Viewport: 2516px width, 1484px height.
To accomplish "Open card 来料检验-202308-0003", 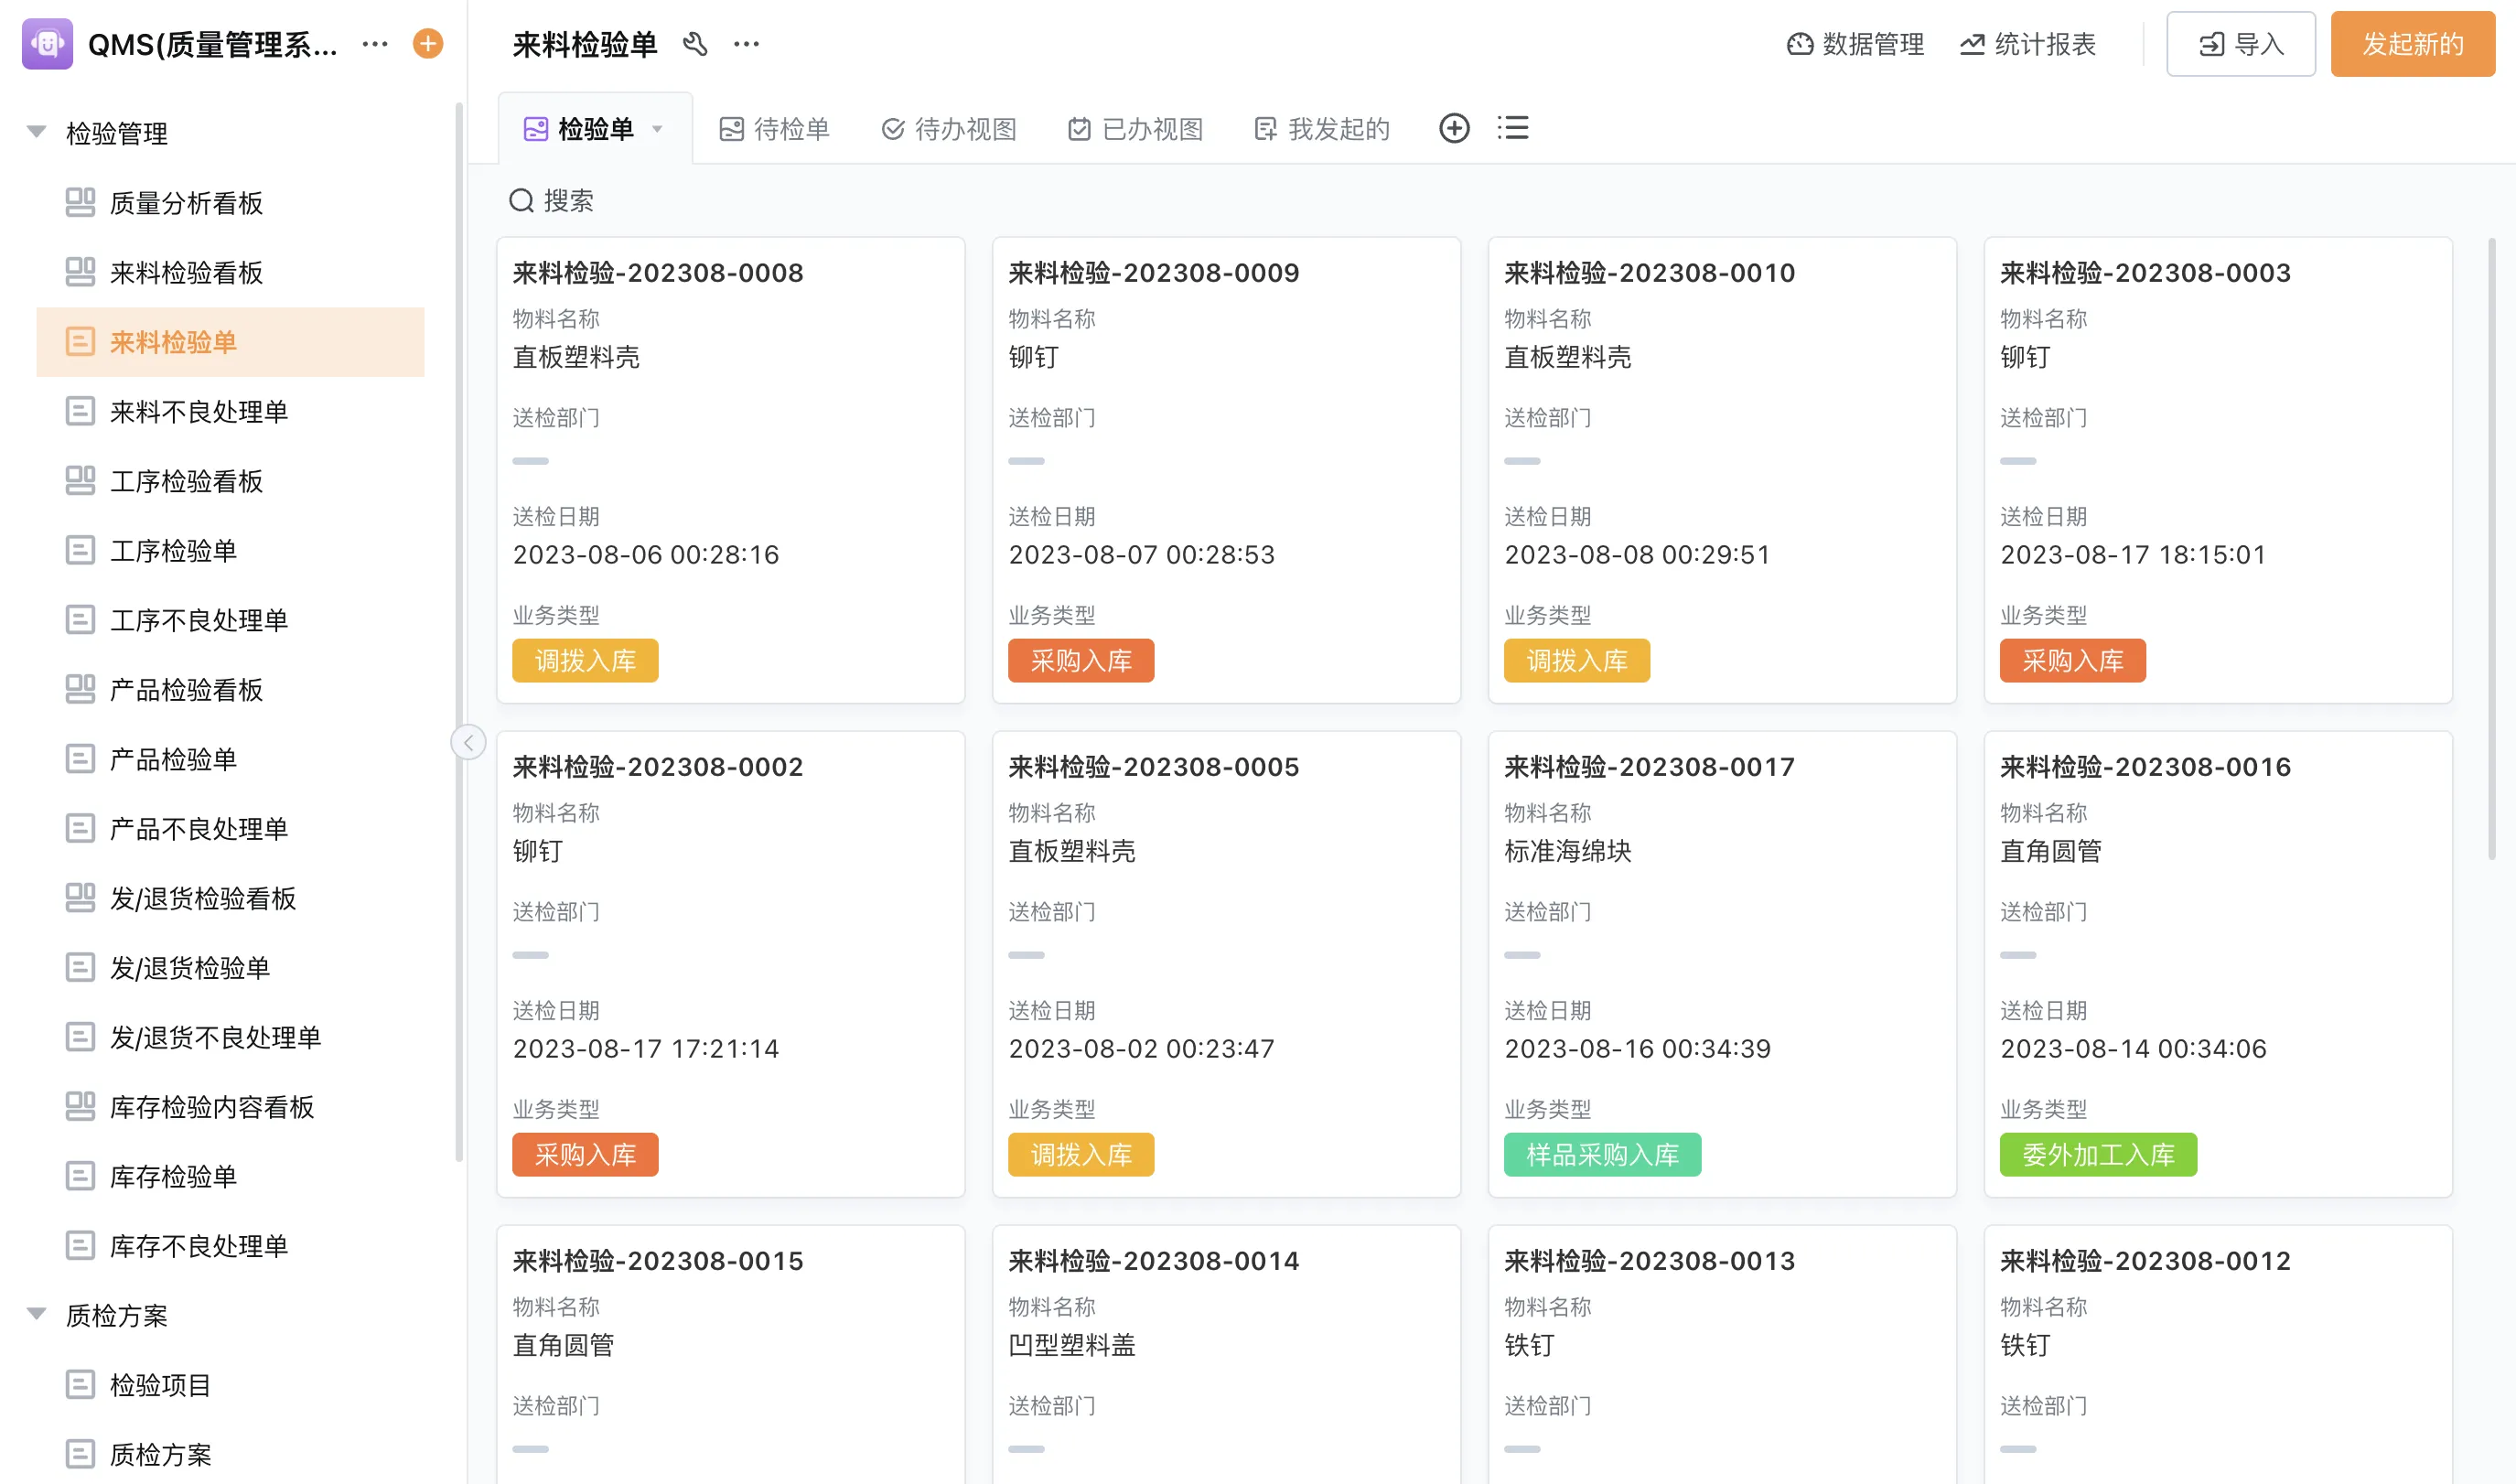I will point(2218,470).
